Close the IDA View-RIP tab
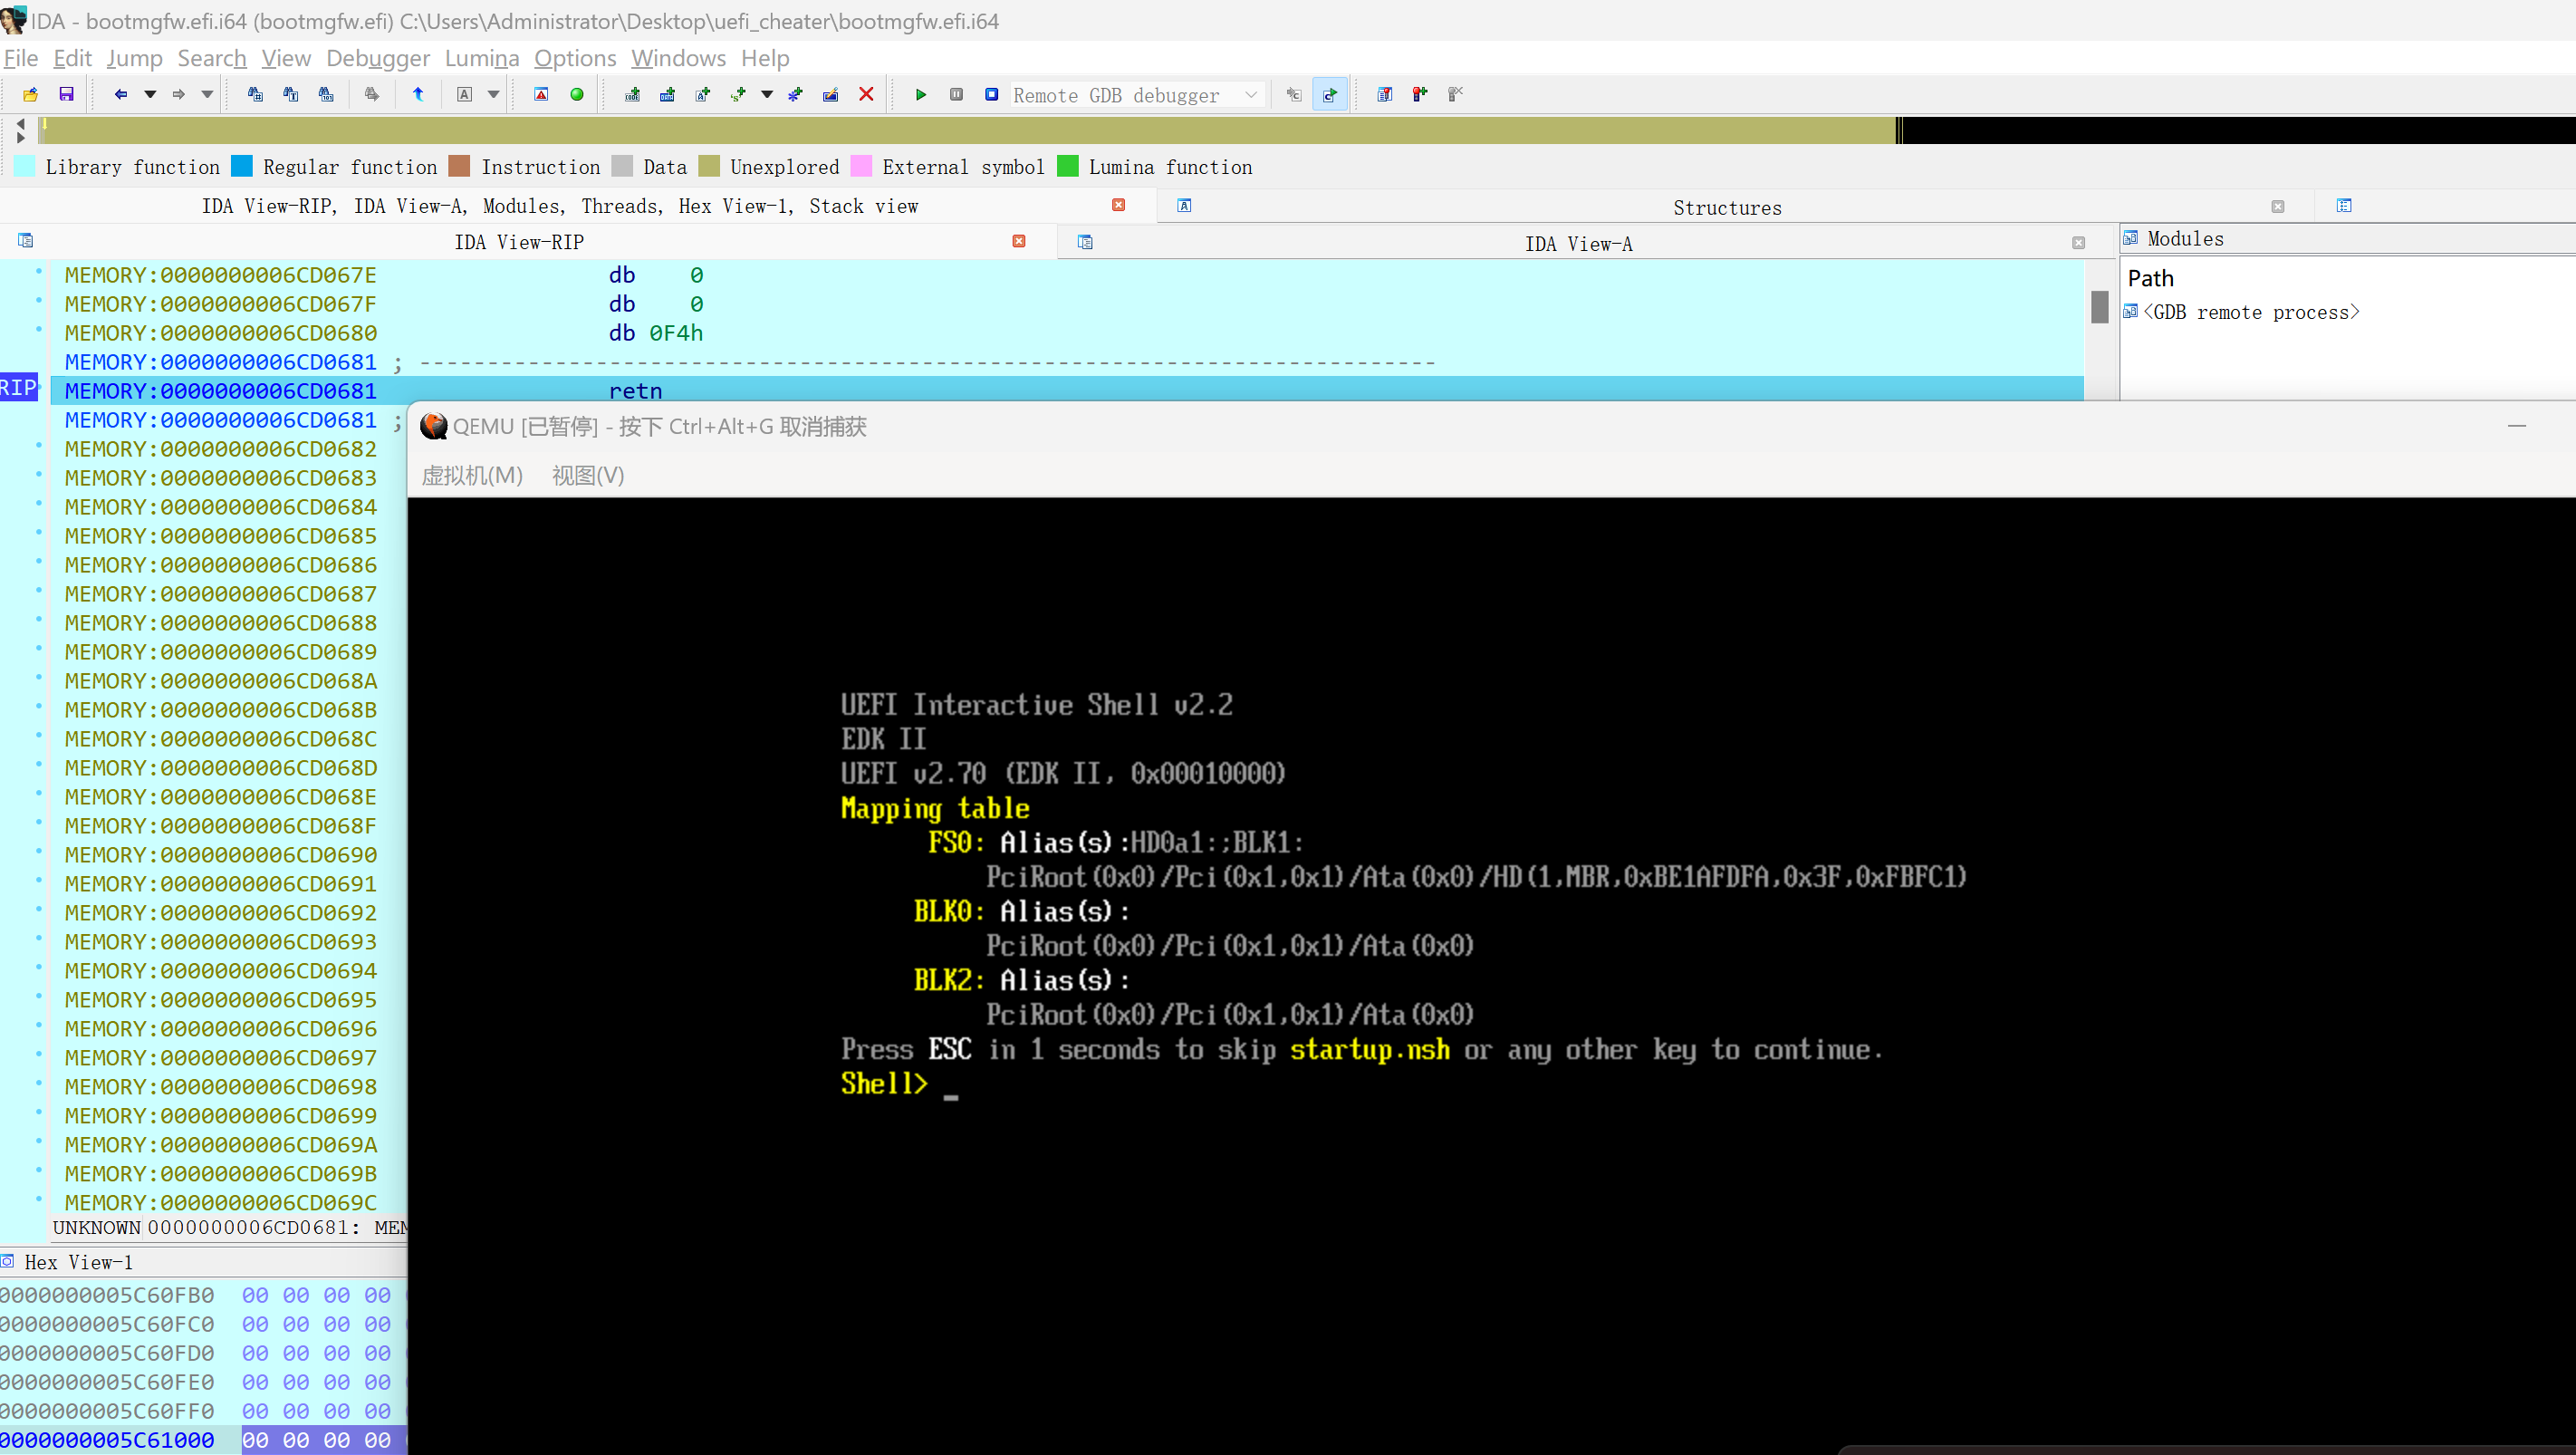Image resolution: width=2576 pixels, height=1455 pixels. click(x=1019, y=241)
